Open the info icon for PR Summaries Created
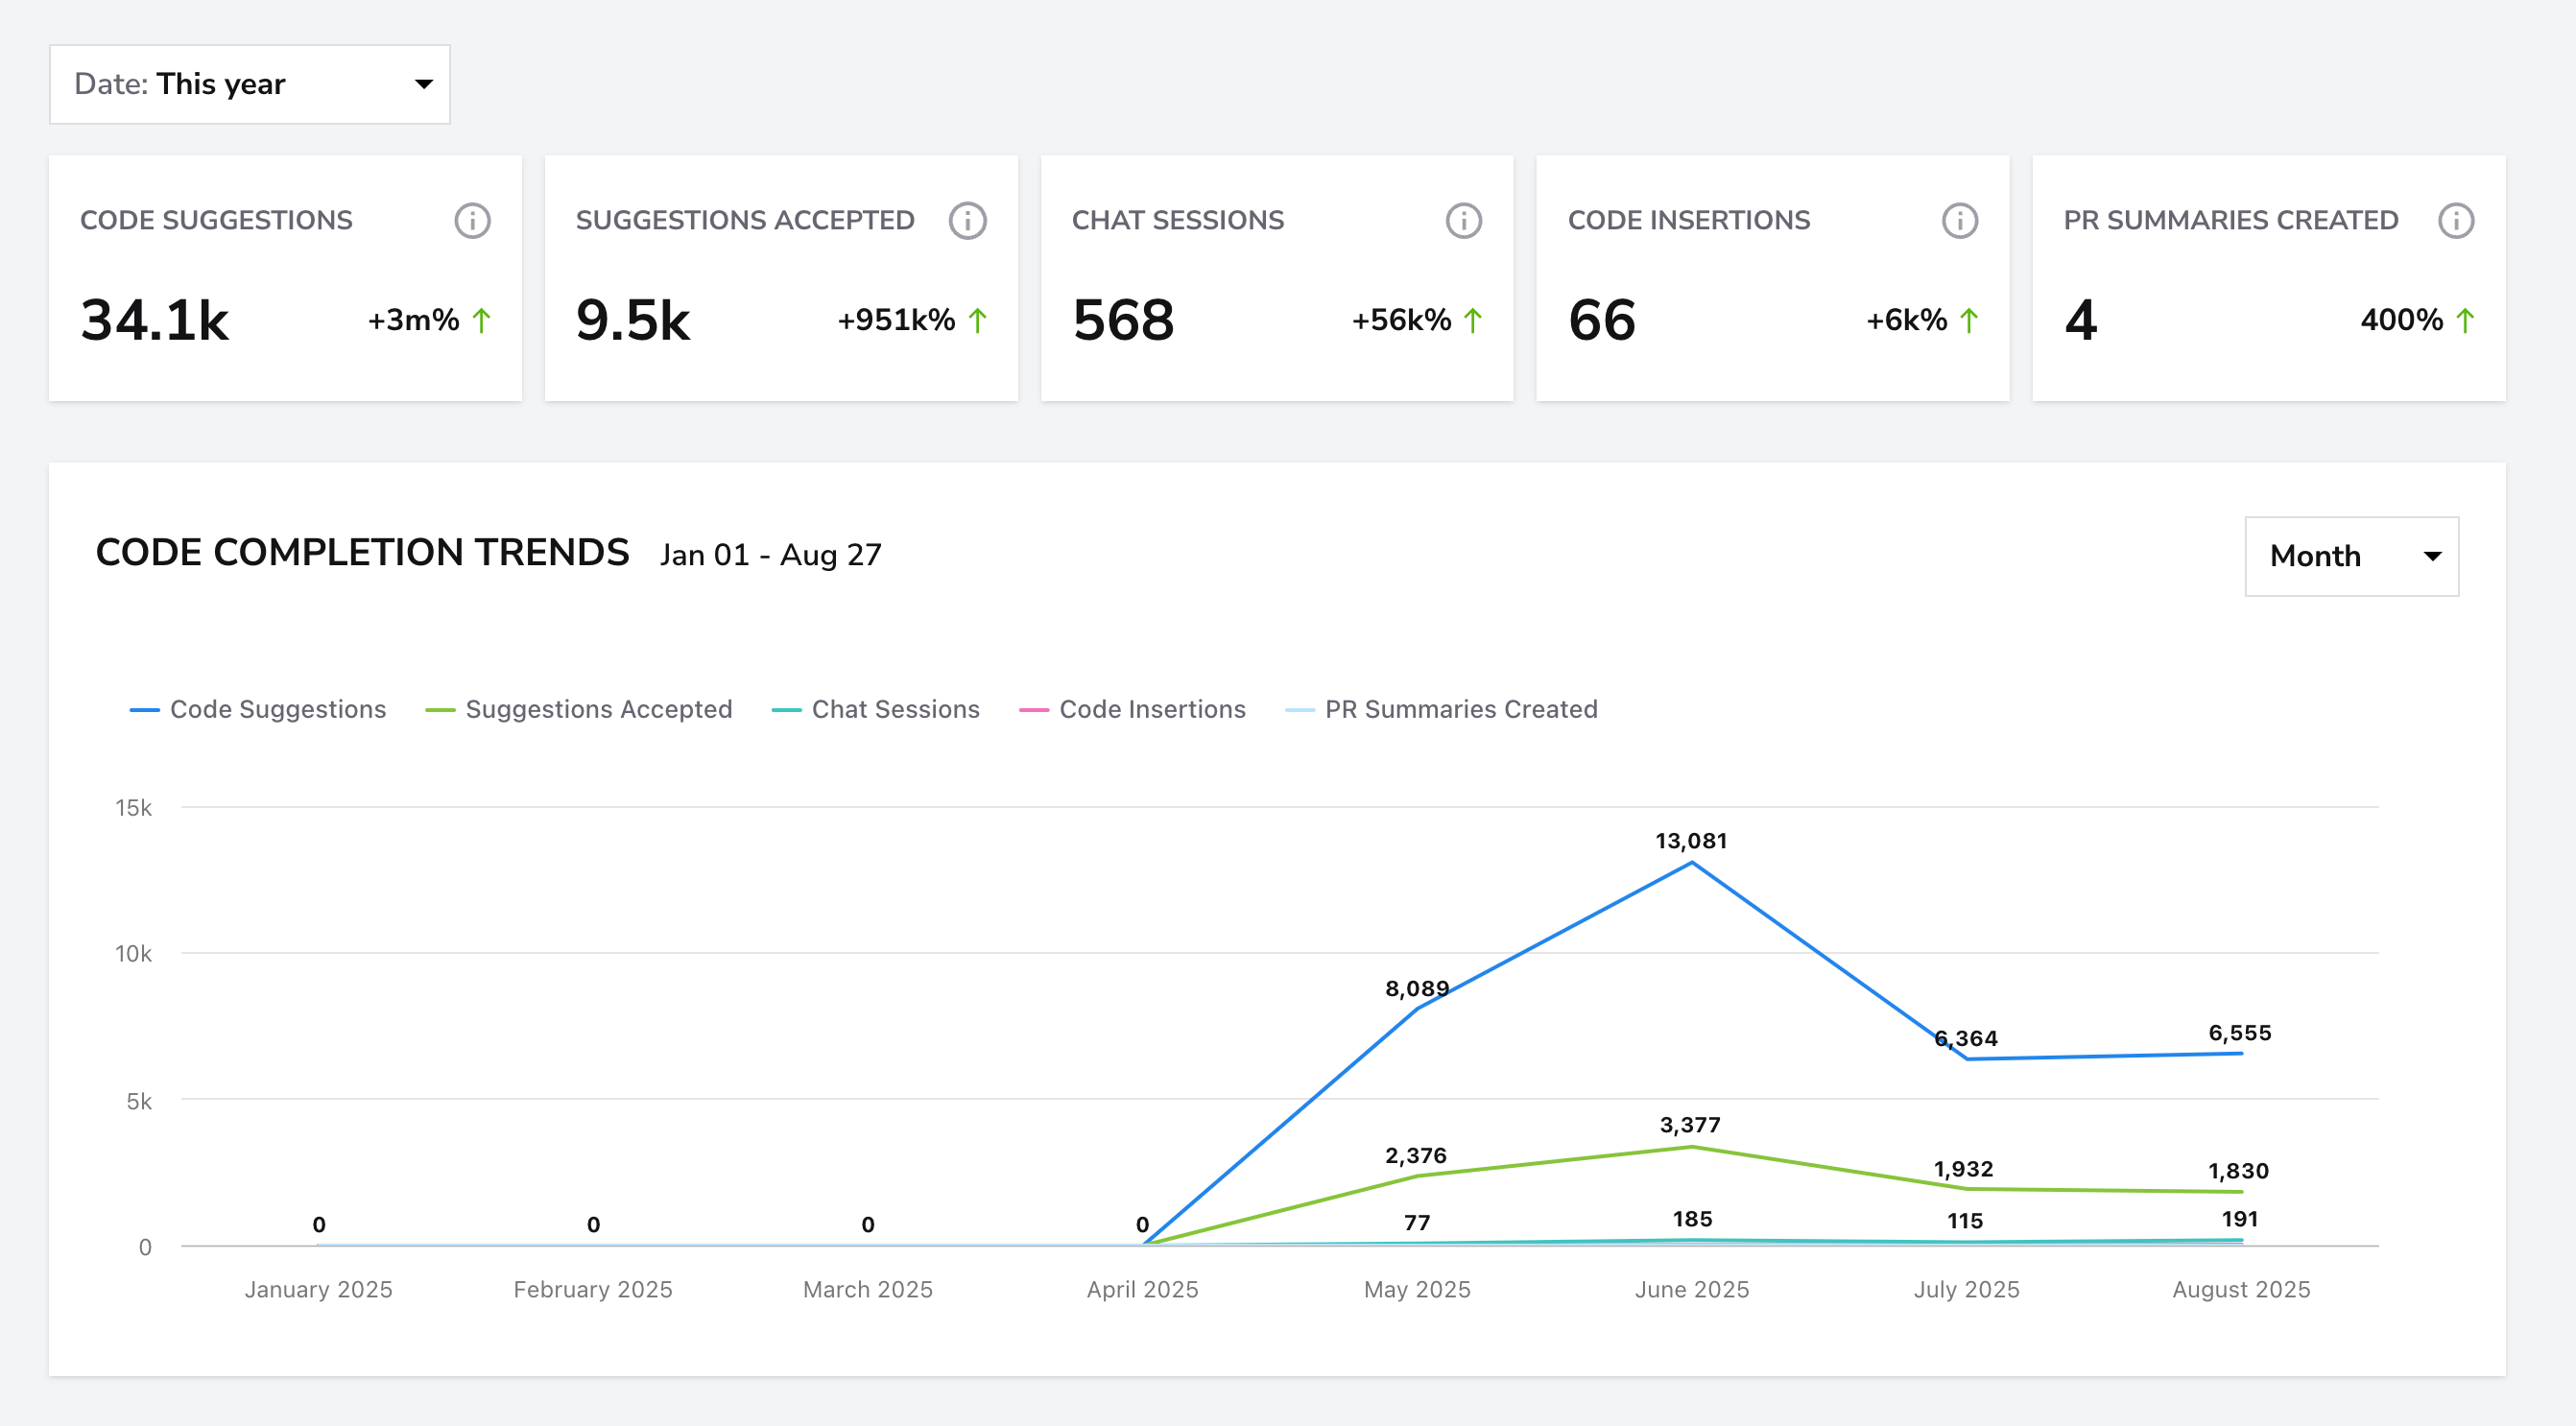 [2455, 221]
